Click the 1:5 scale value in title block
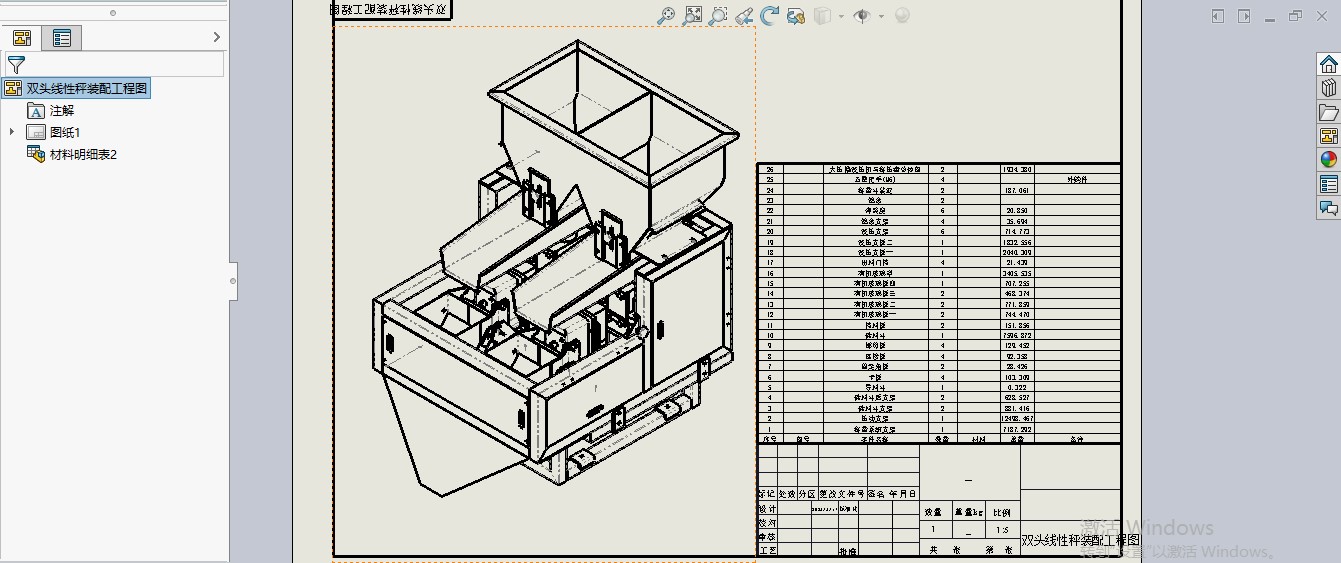The height and width of the screenshot is (563, 1341). [1001, 530]
